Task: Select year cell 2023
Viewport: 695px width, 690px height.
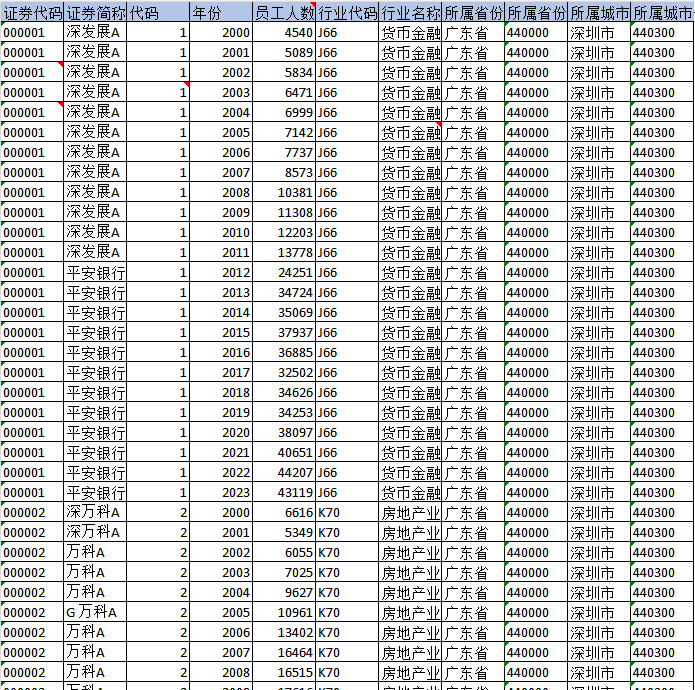Action: pos(221,492)
